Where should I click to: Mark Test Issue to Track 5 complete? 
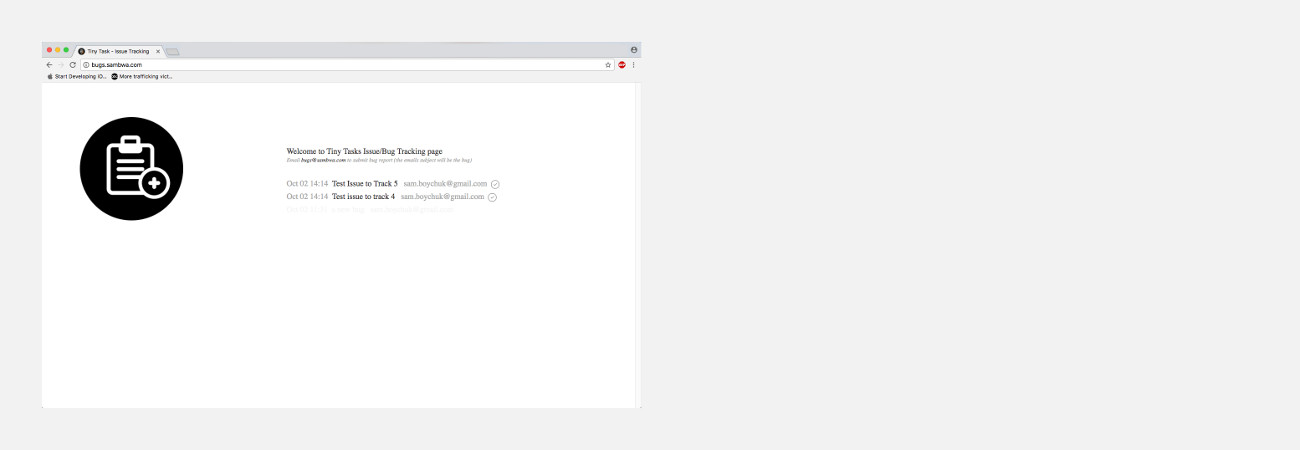click(x=495, y=184)
